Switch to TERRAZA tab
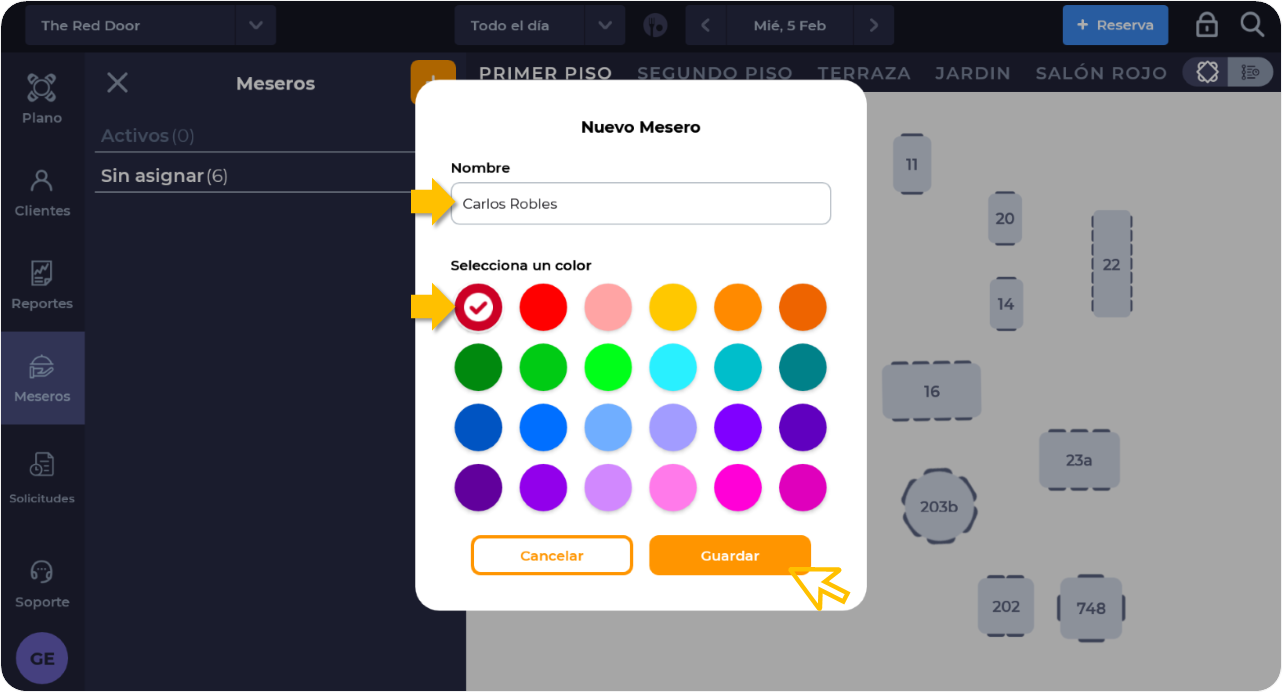The image size is (1282, 692). tap(864, 73)
